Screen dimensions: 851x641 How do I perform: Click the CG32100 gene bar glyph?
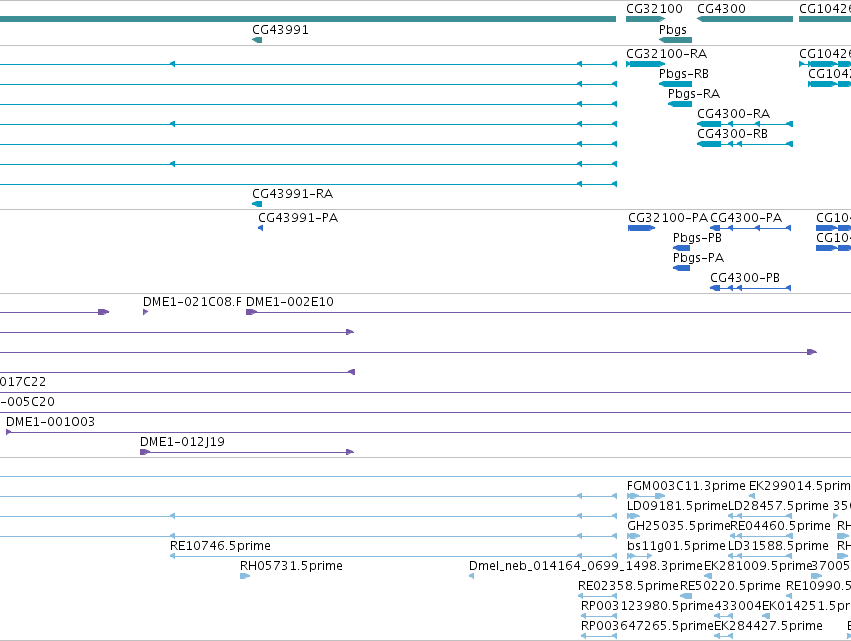coord(645,19)
